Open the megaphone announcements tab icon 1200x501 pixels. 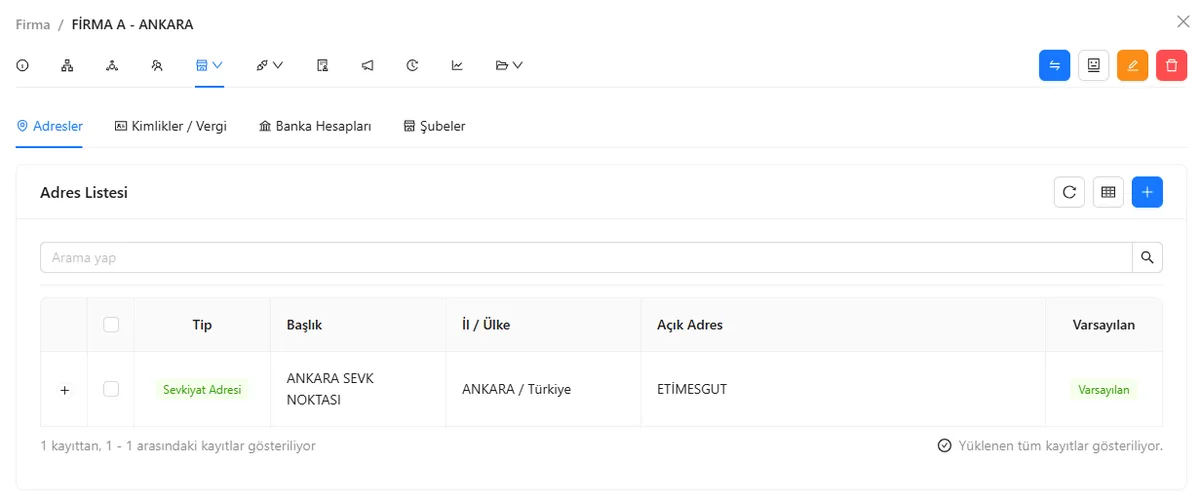tap(367, 65)
